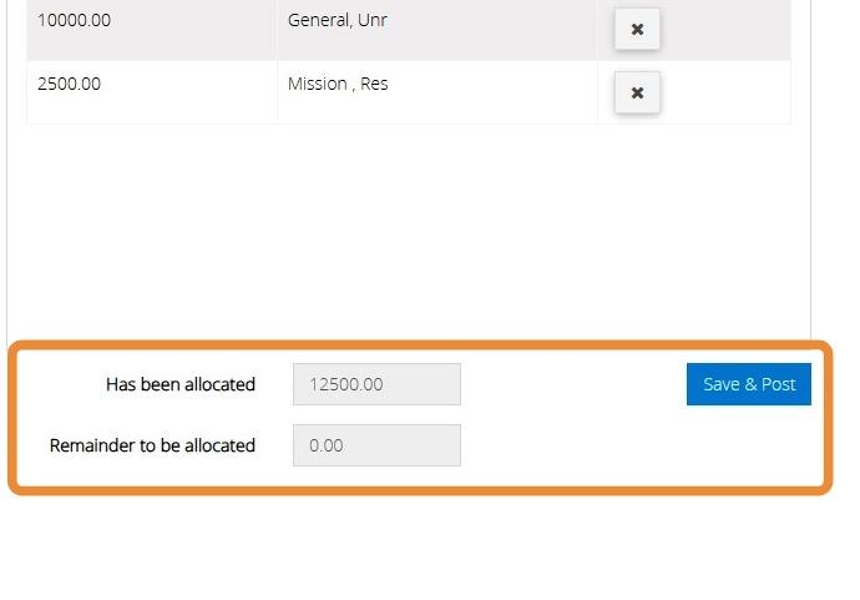Click the 12500.00 allocated total value
Screen dimensions: 860x600
pos(346,384)
